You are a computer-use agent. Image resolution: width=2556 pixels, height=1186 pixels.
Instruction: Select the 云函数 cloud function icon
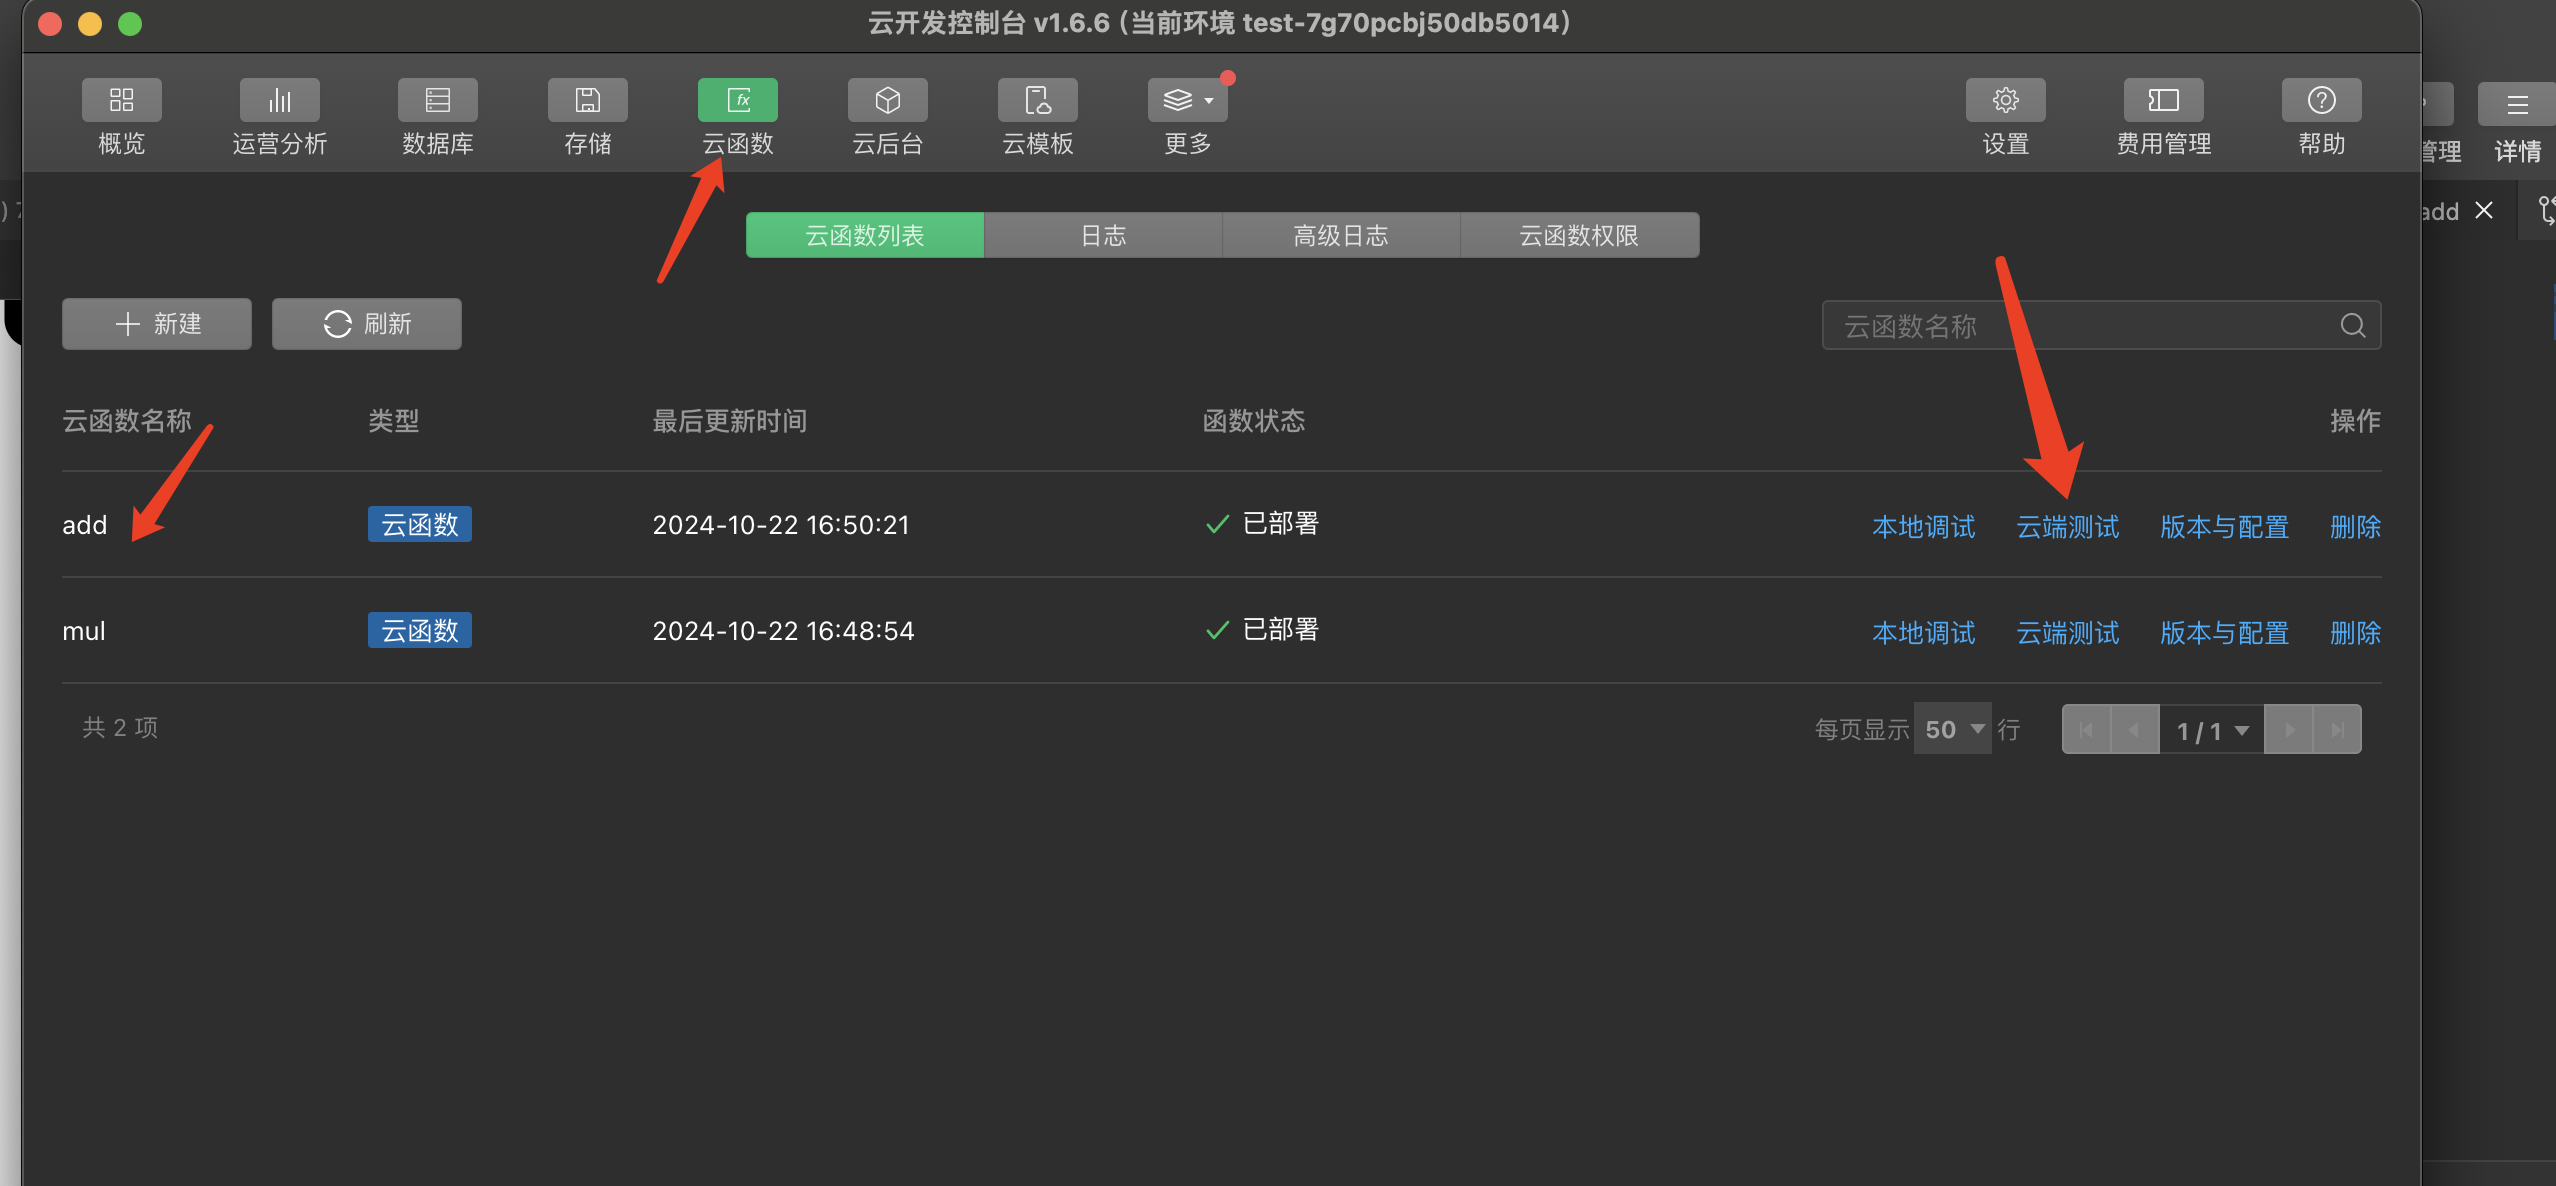click(737, 101)
